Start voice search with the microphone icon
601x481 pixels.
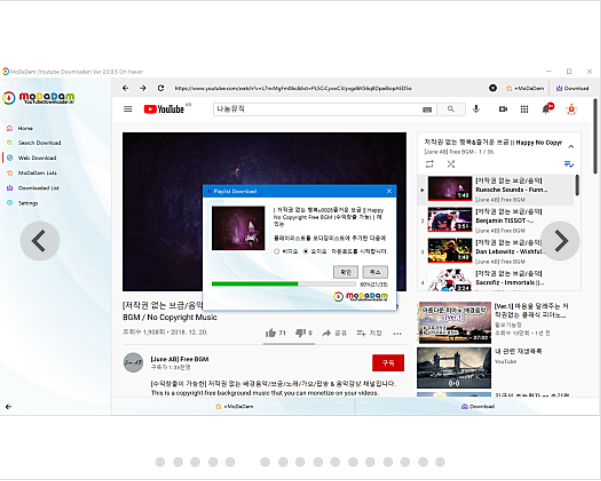click(x=476, y=109)
